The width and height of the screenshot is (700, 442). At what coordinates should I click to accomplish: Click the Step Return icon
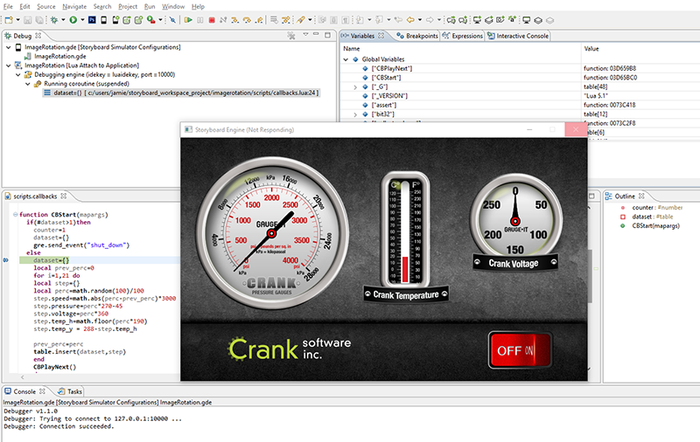pyautogui.click(x=259, y=20)
